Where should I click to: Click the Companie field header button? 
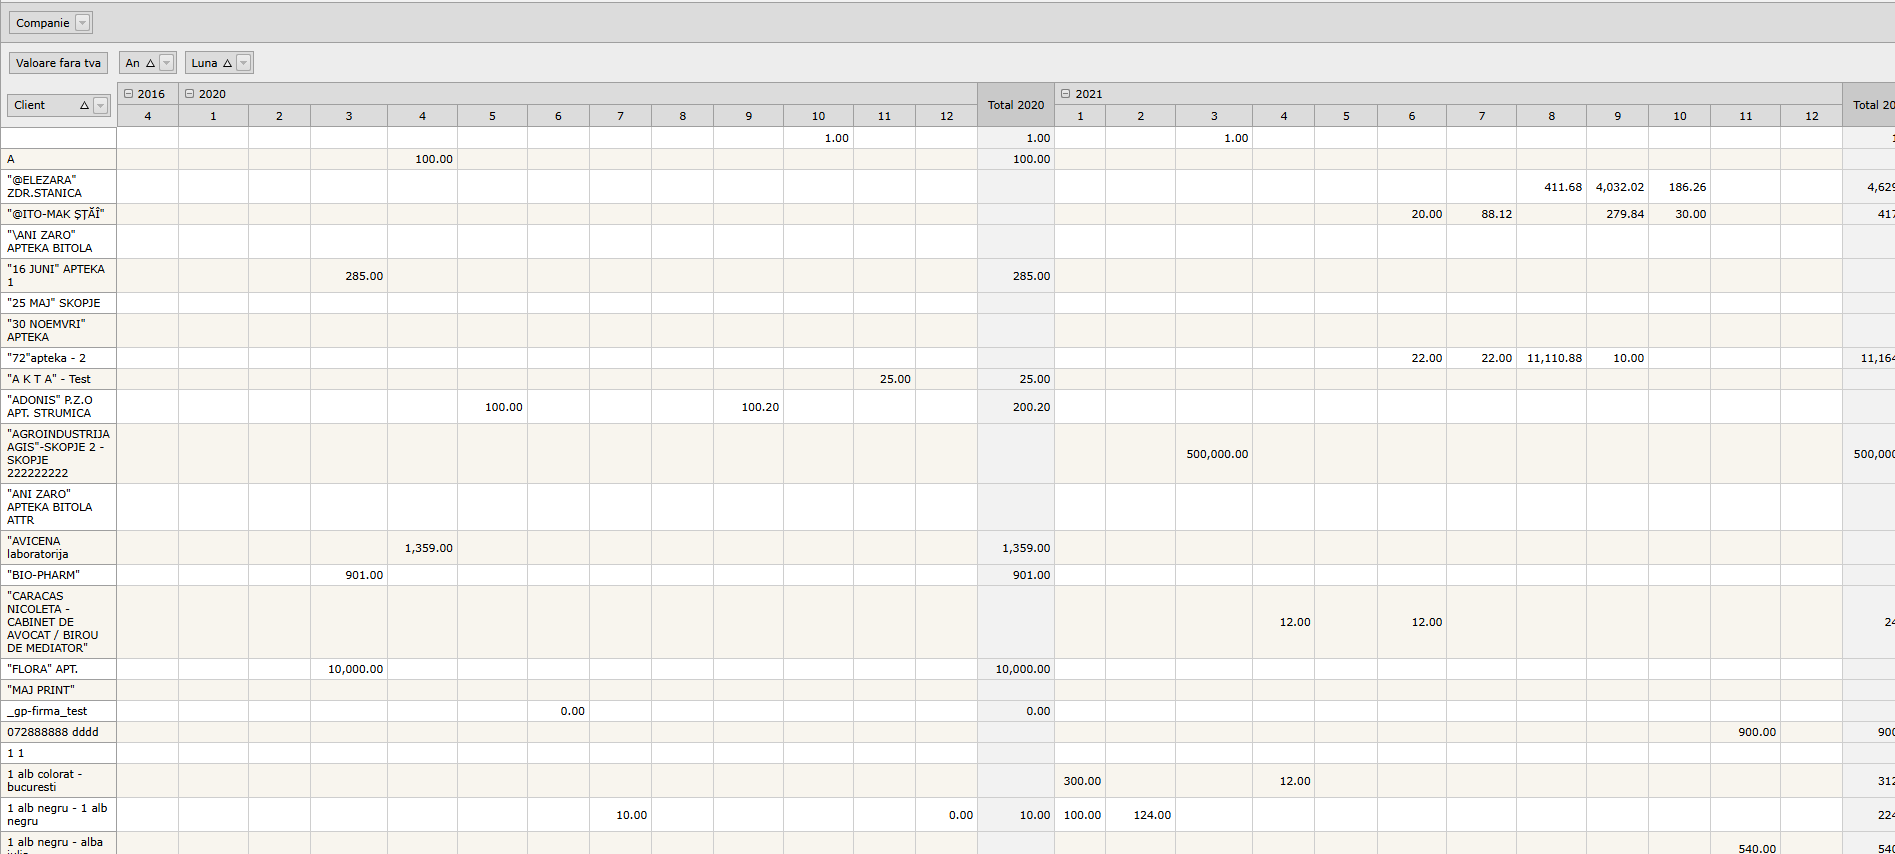42,23
